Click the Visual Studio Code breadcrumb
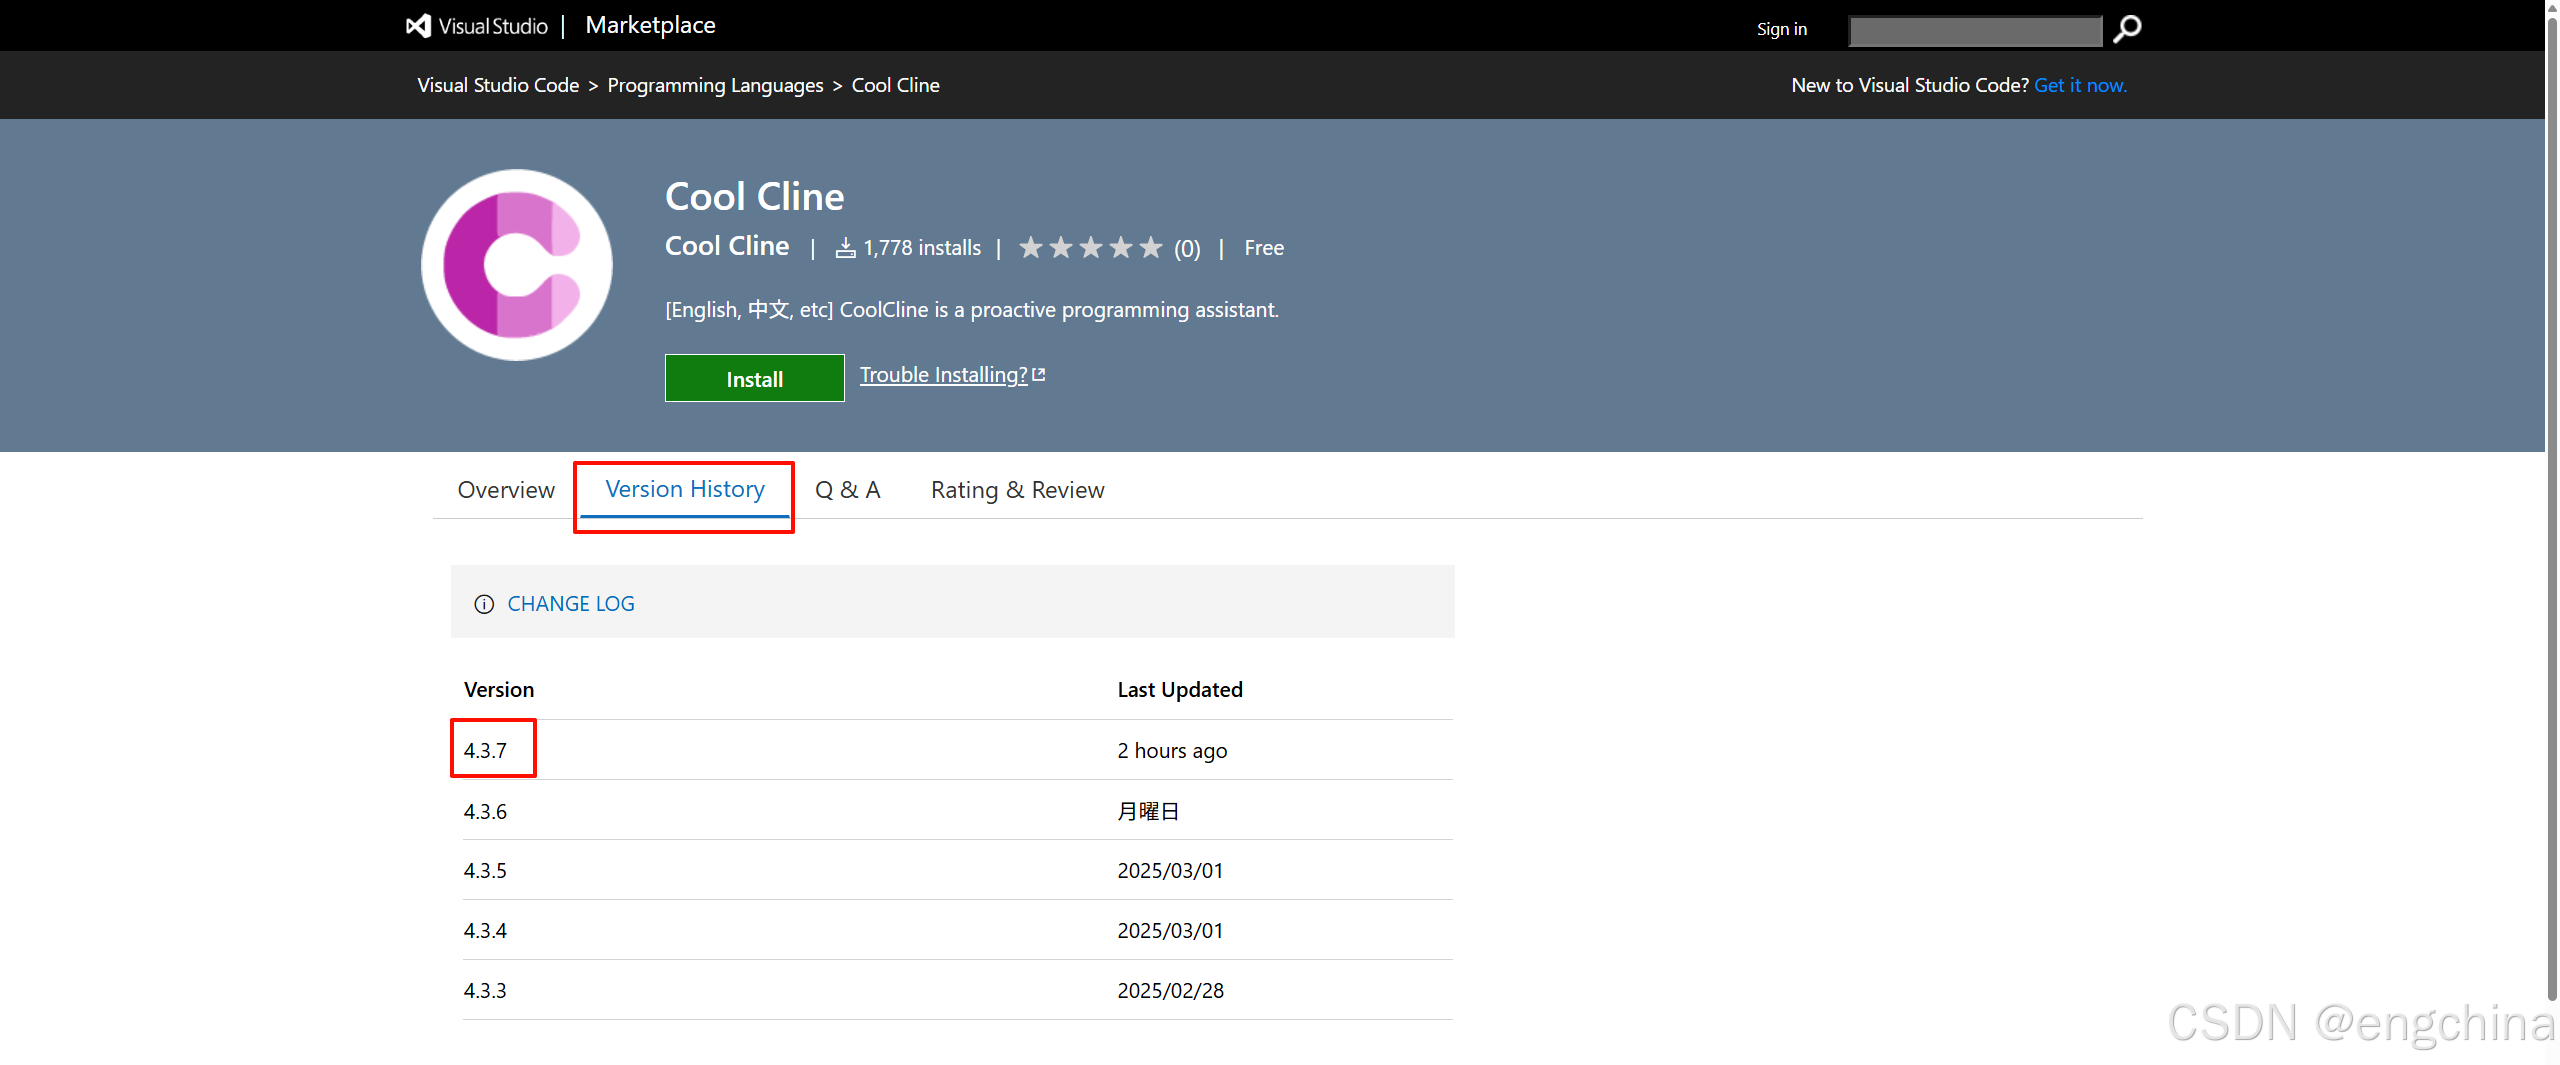The height and width of the screenshot is (1065, 2560). click(x=498, y=85)
